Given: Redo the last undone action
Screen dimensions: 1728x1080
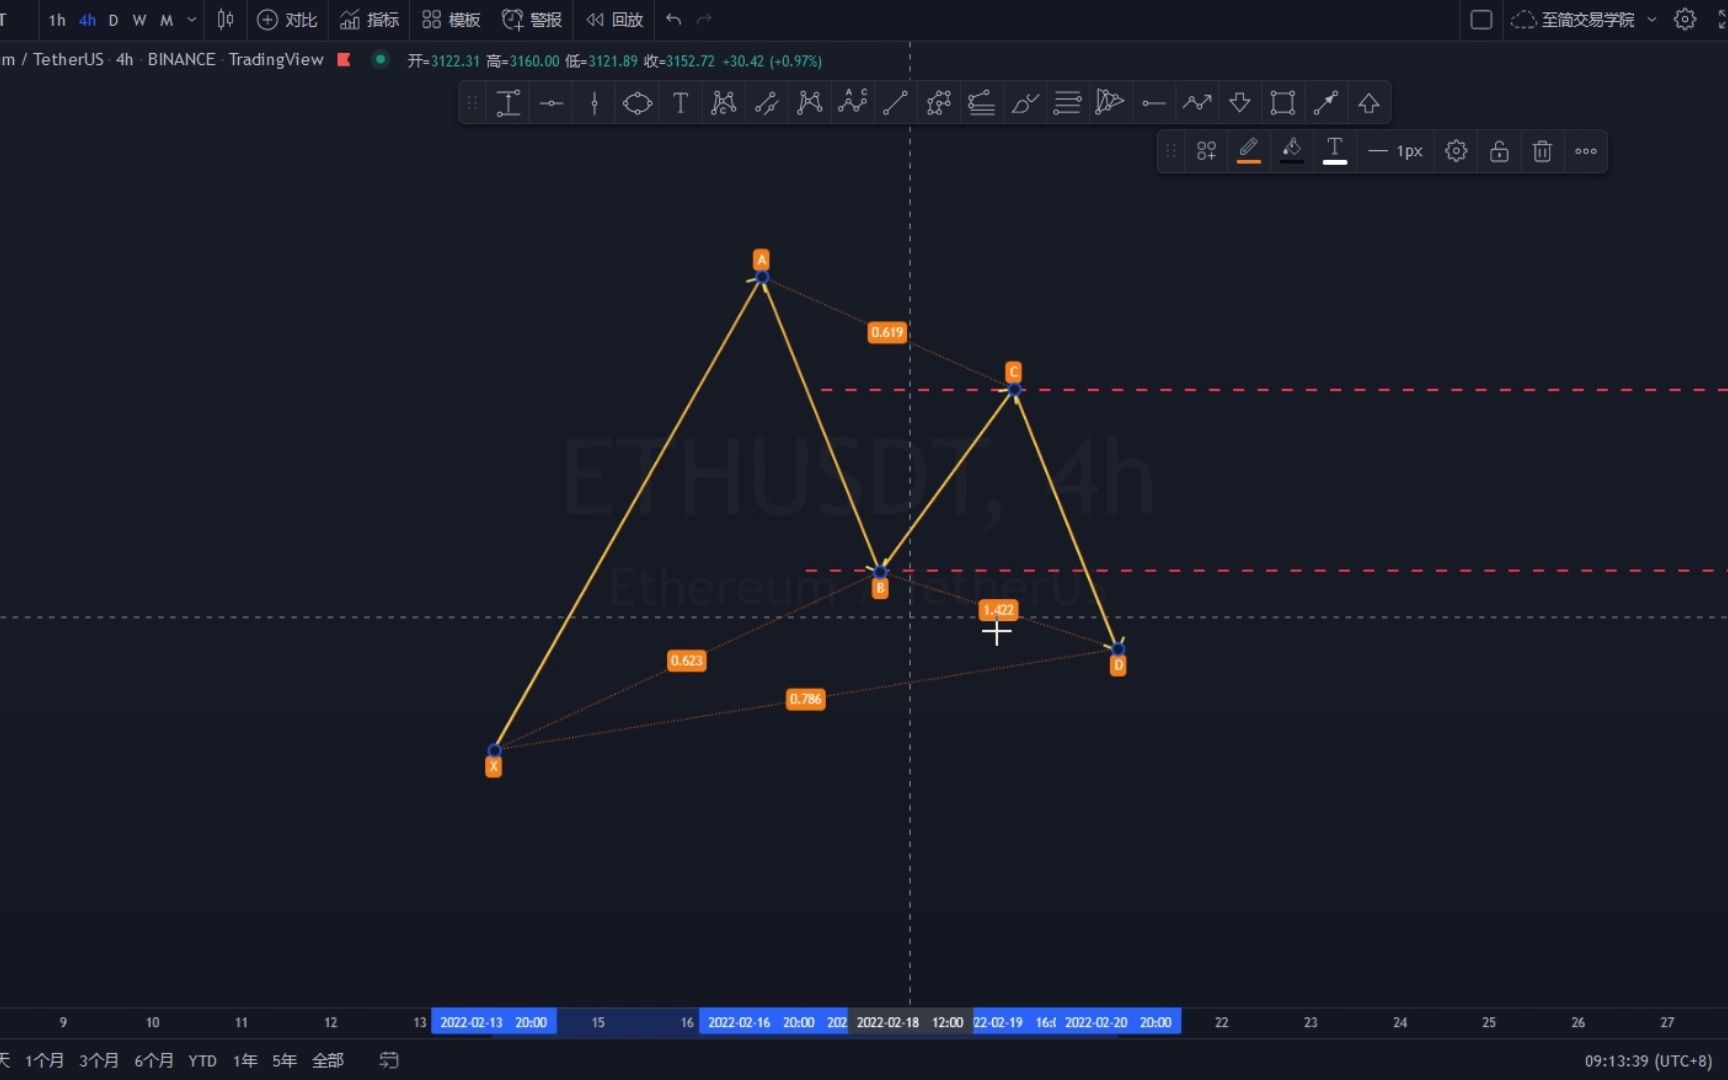Looking at the screenshot, I should pyautogui.click(x=704, y=20).
